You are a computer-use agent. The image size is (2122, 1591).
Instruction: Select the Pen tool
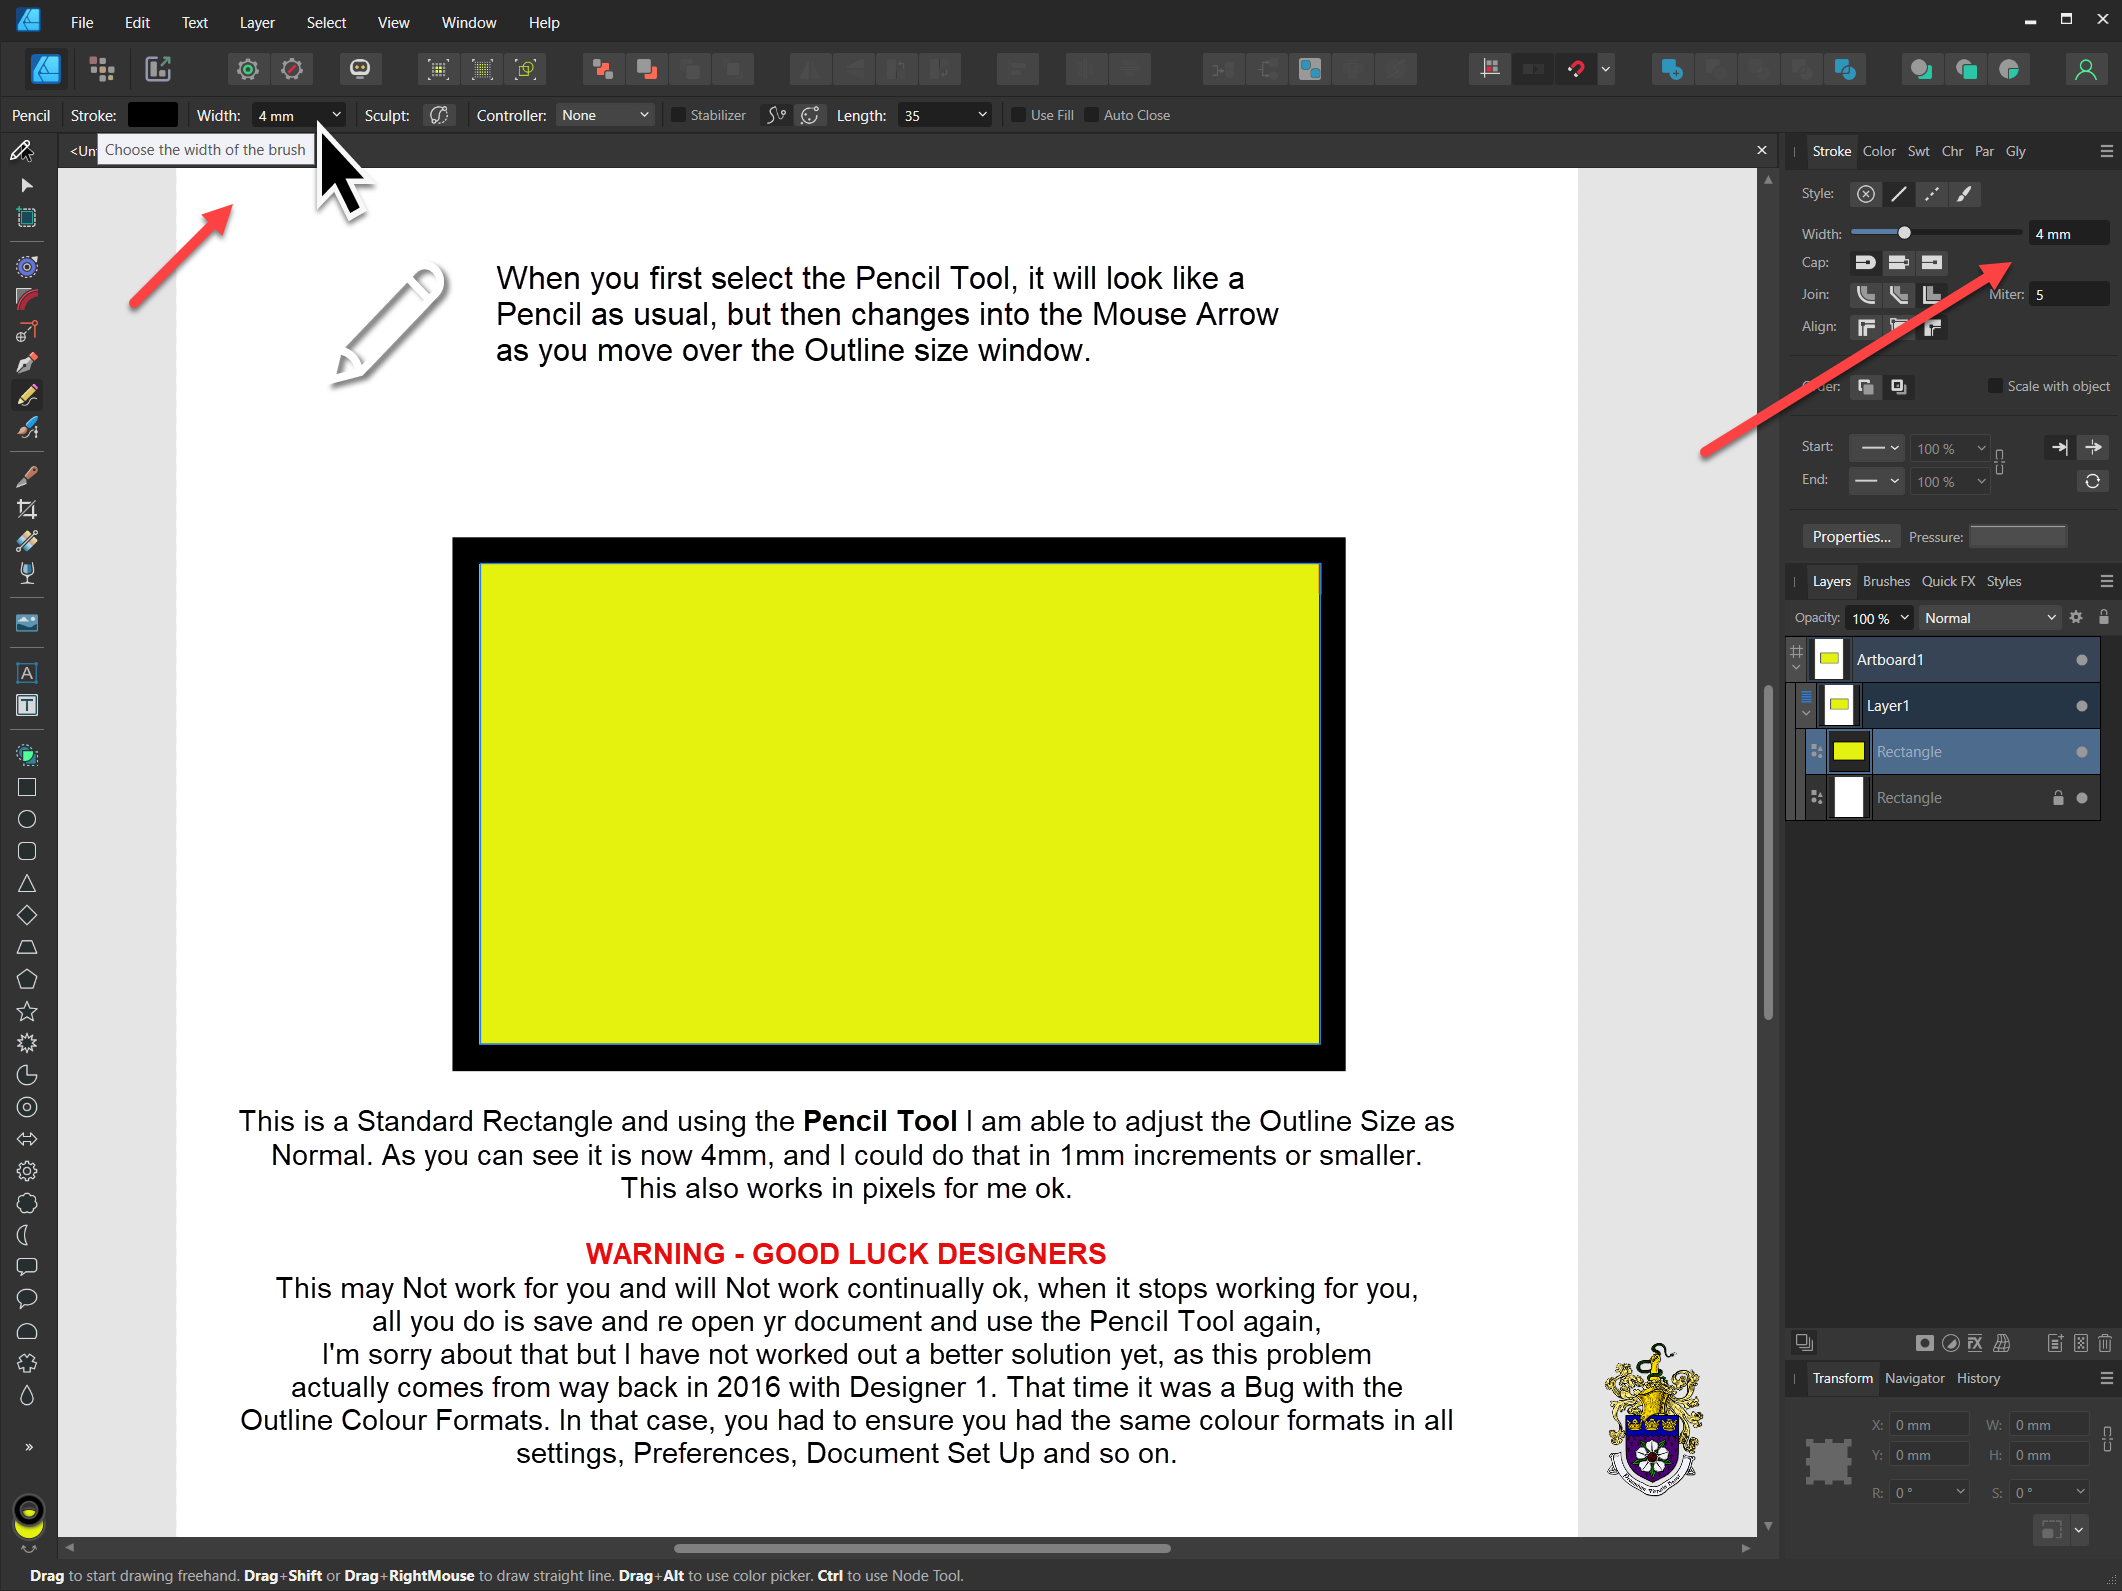coord(27,362)
